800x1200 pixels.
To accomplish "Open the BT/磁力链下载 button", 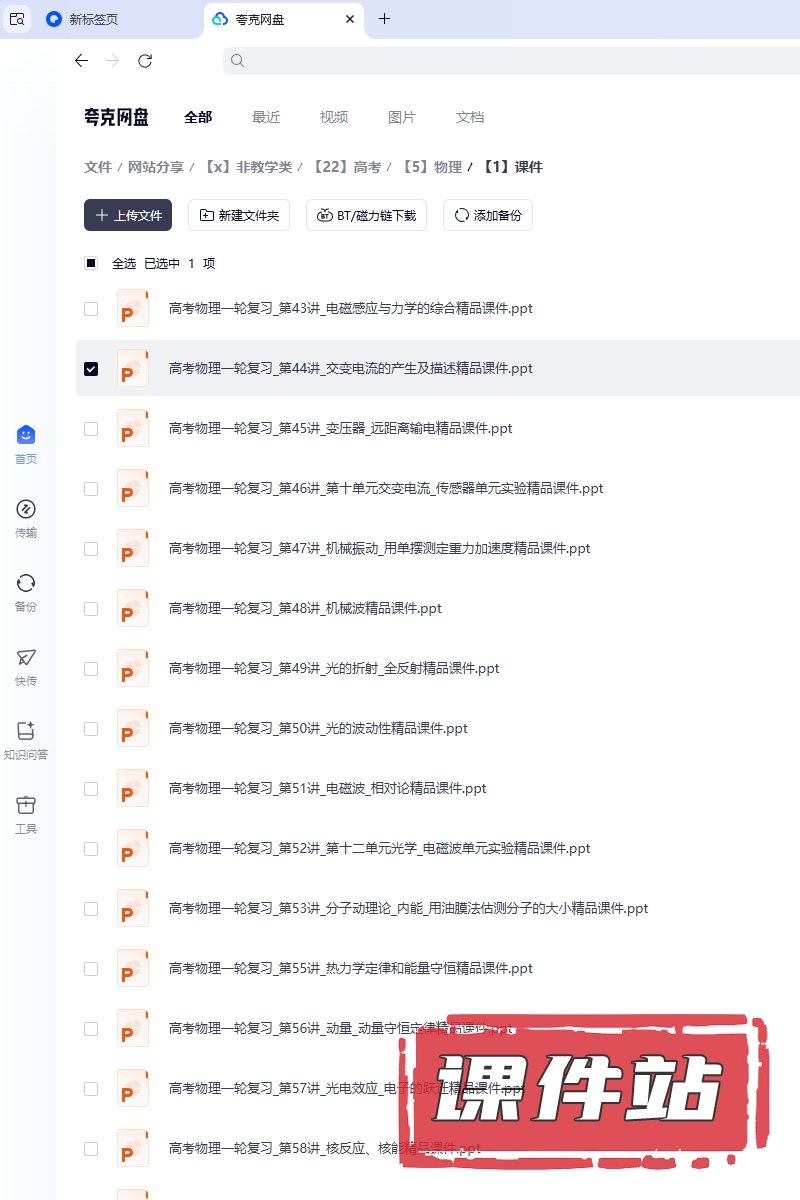I will pos(366,215).
